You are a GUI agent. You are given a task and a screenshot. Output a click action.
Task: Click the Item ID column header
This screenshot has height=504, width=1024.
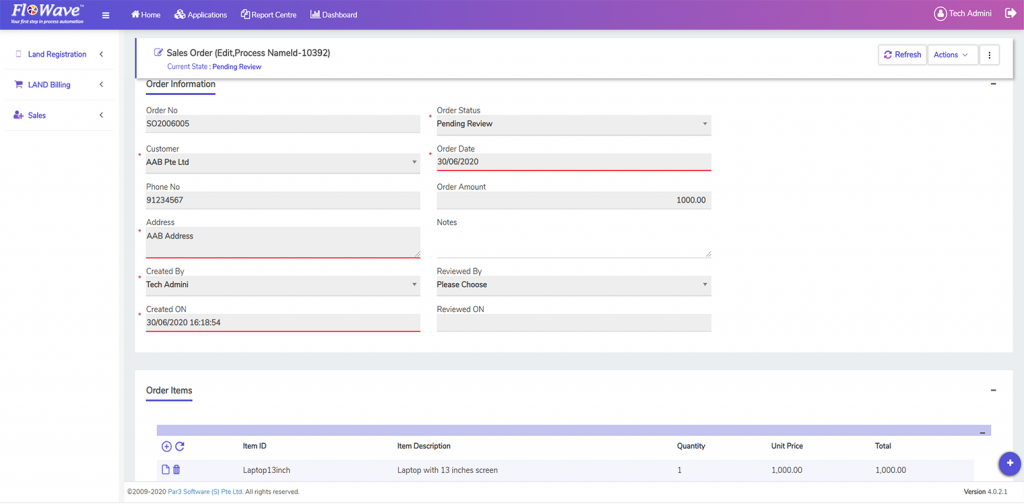tap(255, 447)
